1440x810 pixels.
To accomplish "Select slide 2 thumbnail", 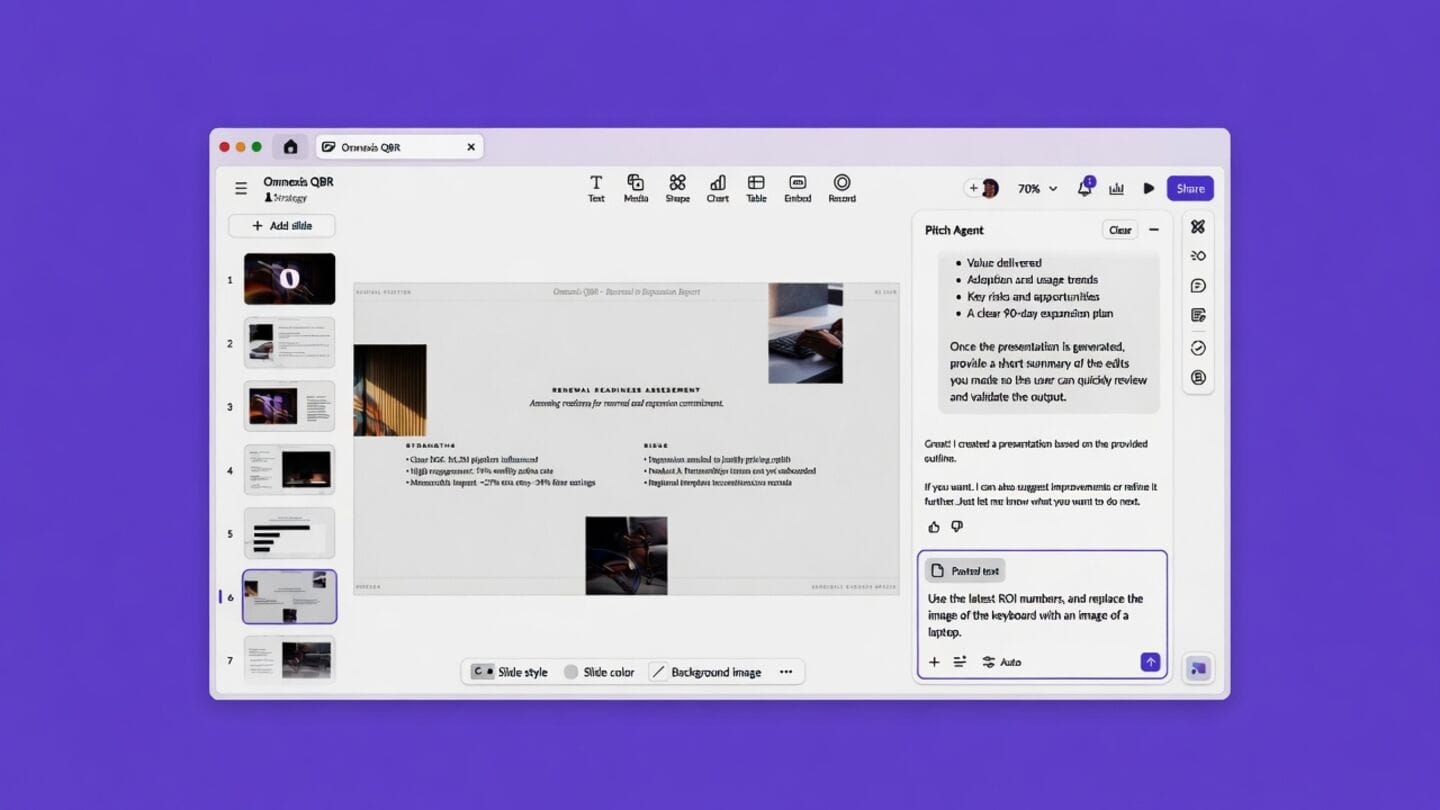I will click(289, 343).
